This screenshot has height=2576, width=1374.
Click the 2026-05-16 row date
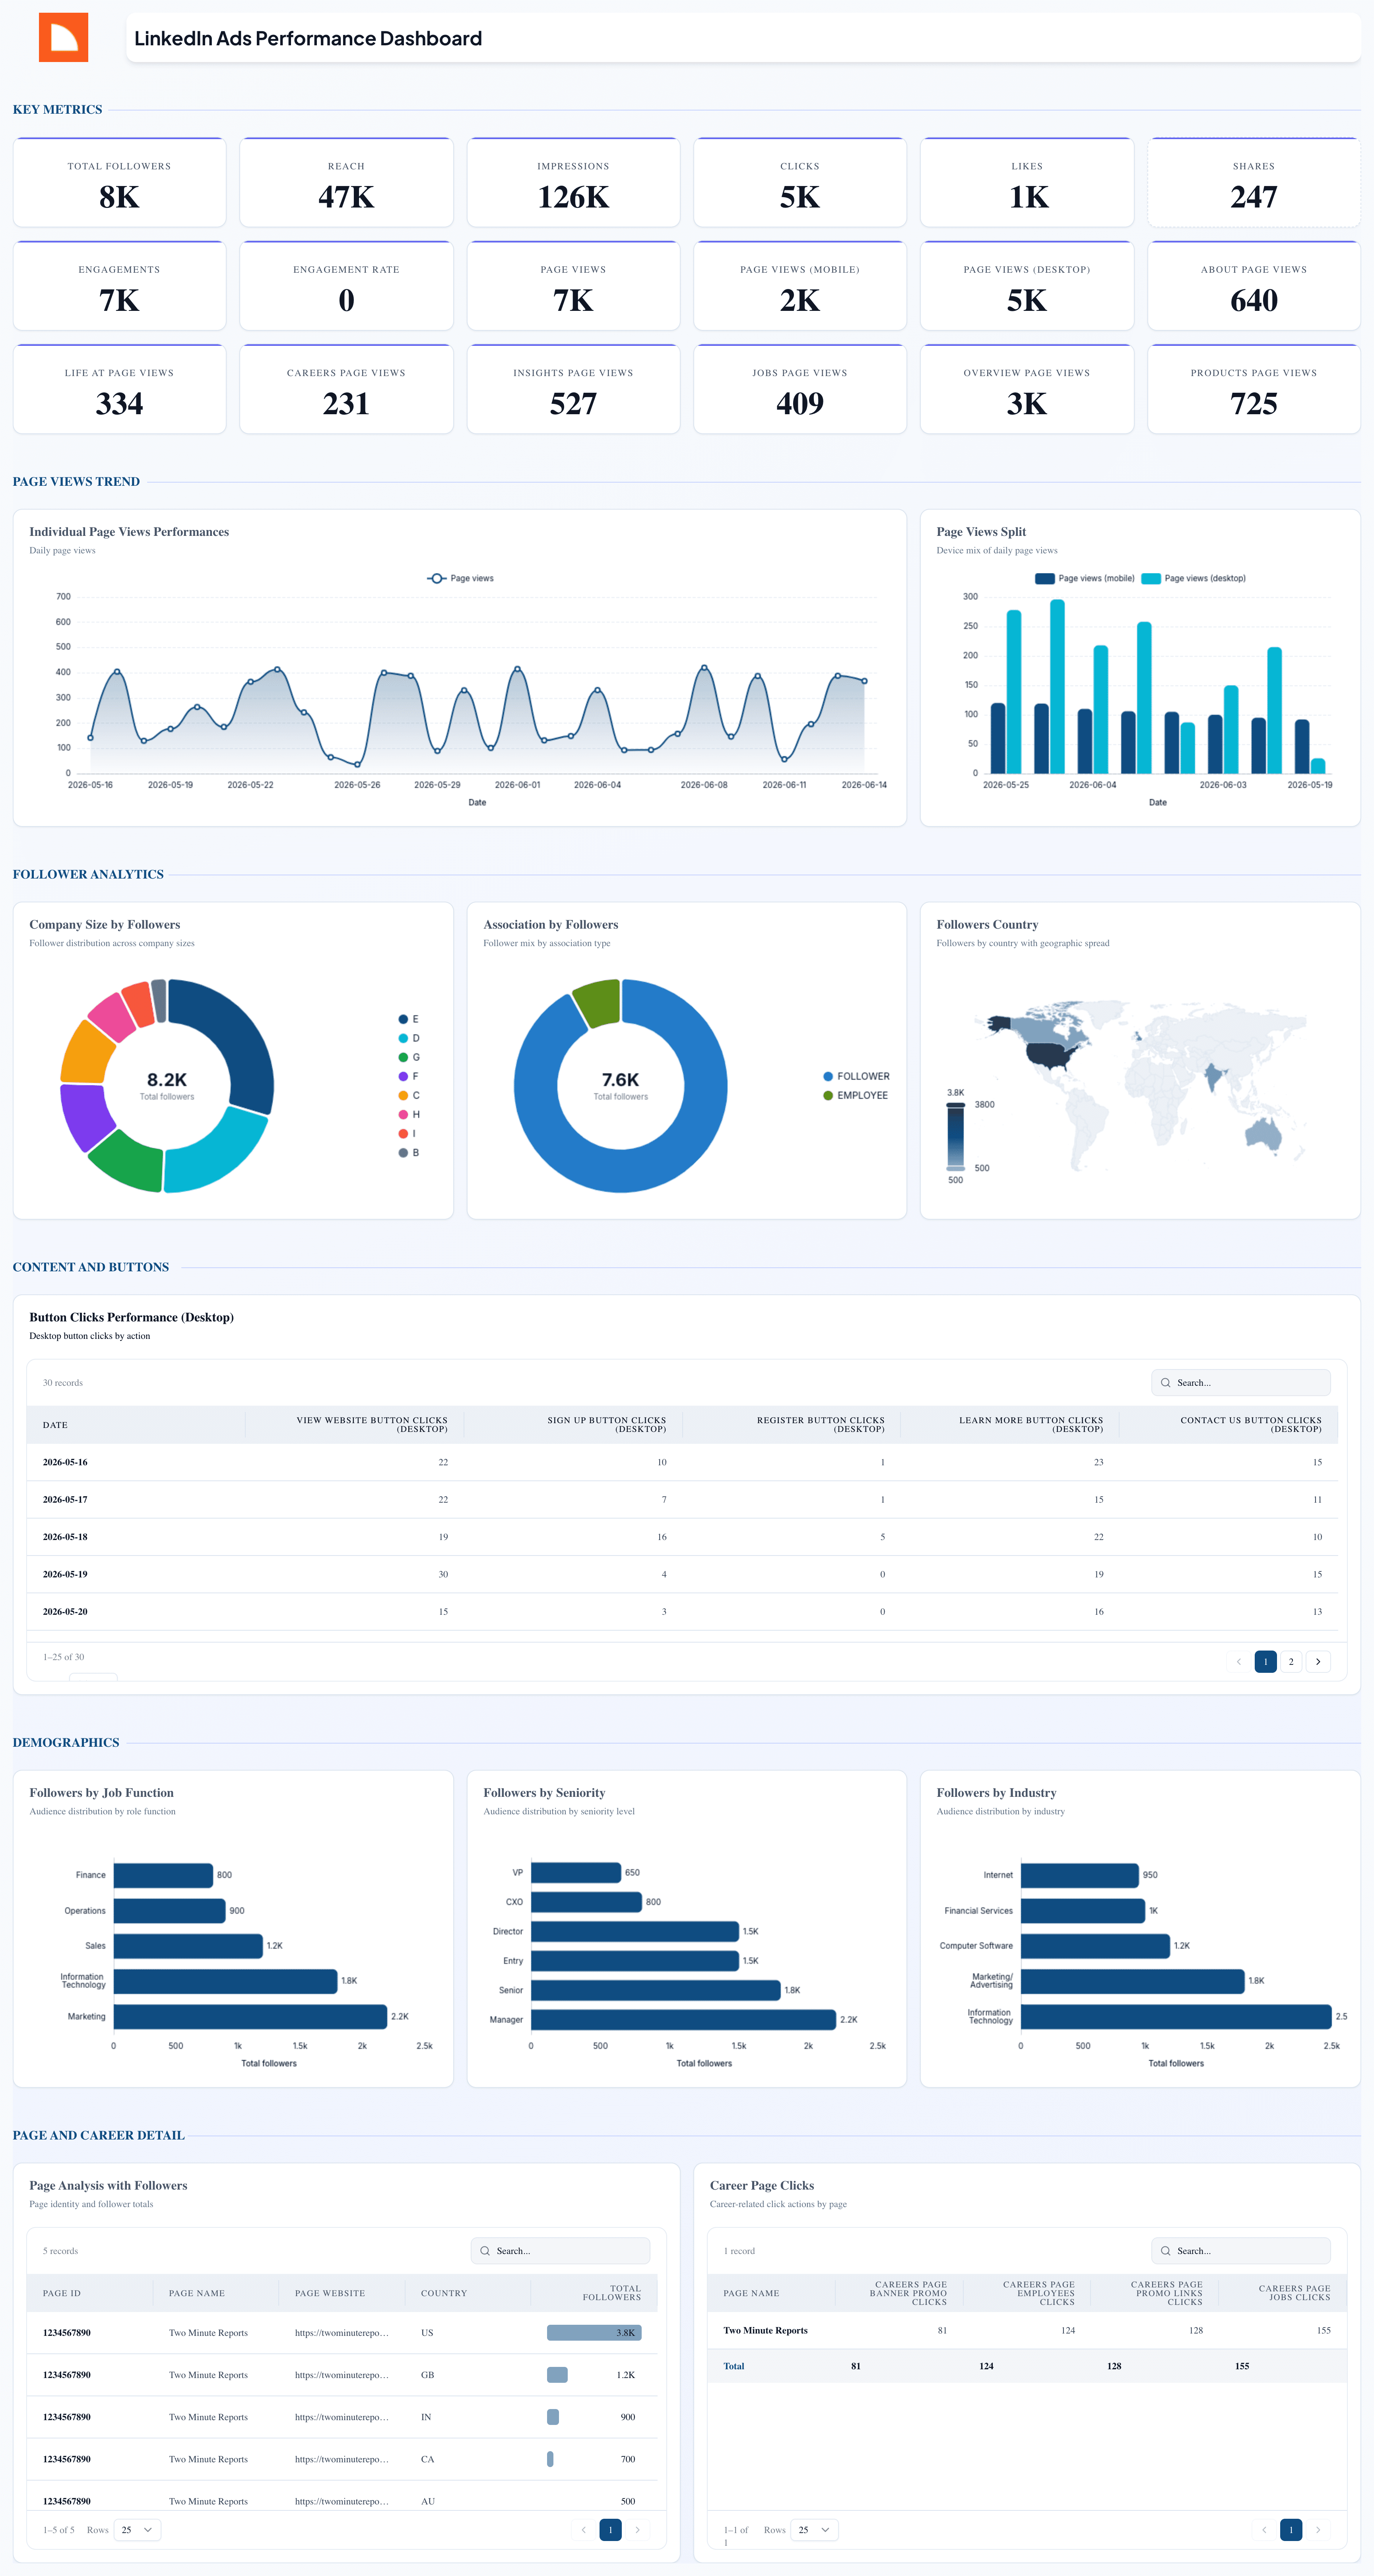coord(65,1462)
